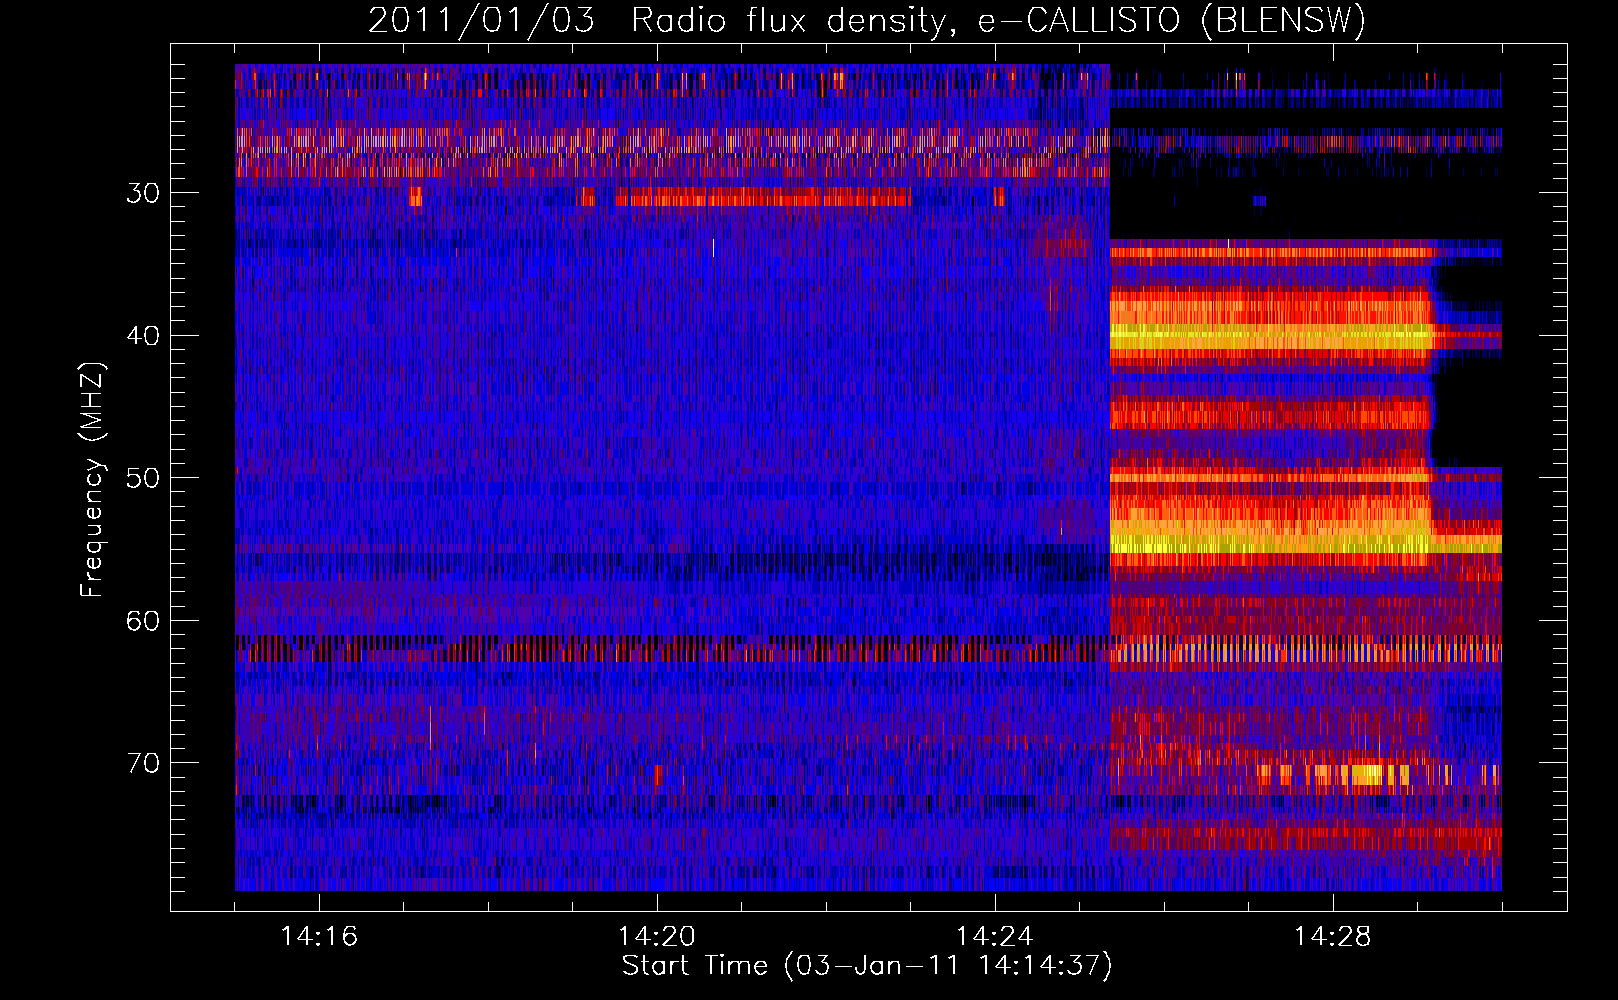Click the 30 frequency tick label
This screenshot has height=1000, width=1618.
143,193
